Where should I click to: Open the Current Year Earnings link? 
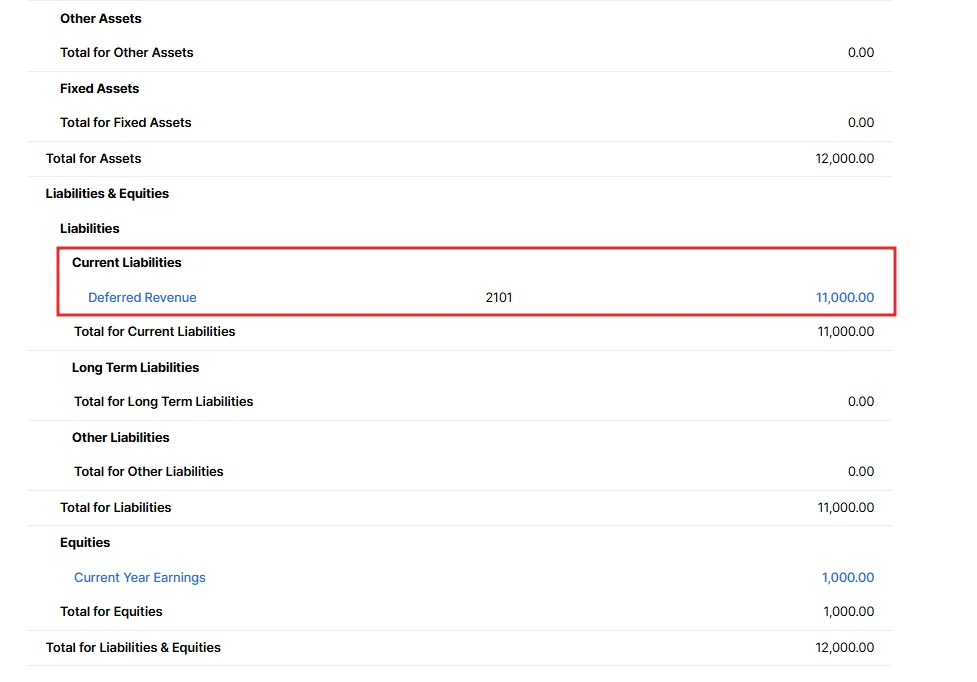(x=139, y=577)
